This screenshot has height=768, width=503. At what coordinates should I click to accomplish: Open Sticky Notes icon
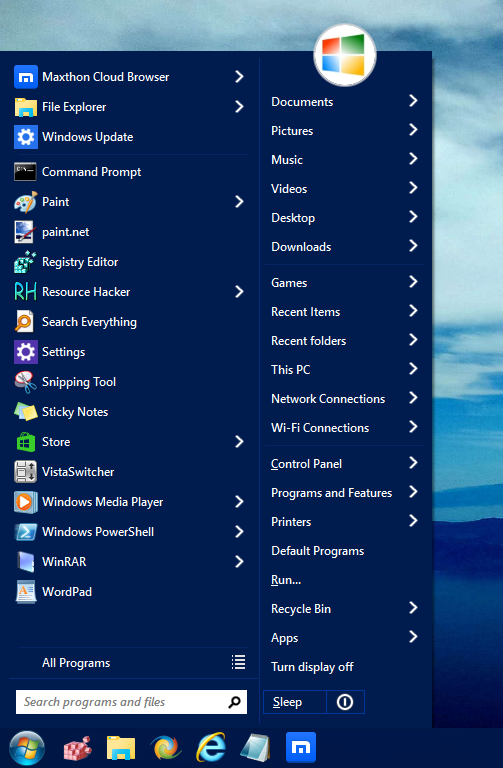pyautogui.click(x=25, y=412)
